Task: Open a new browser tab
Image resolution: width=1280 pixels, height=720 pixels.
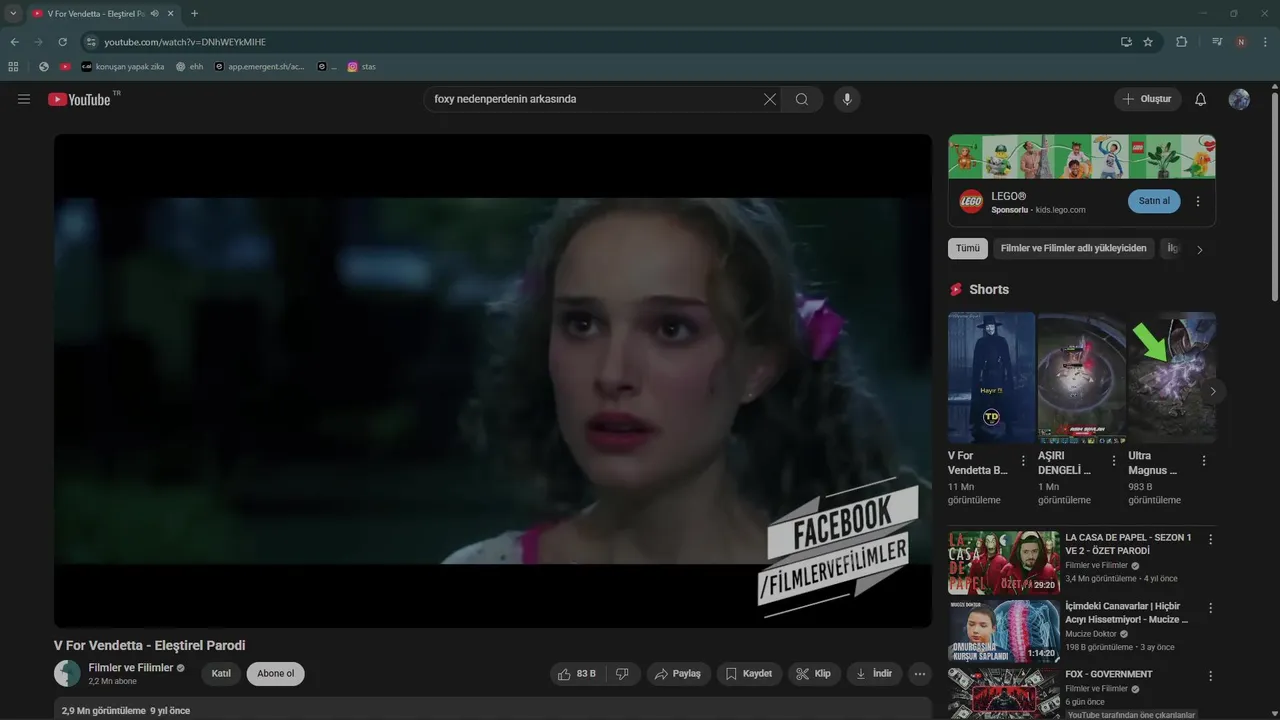Action: [194, 14]
